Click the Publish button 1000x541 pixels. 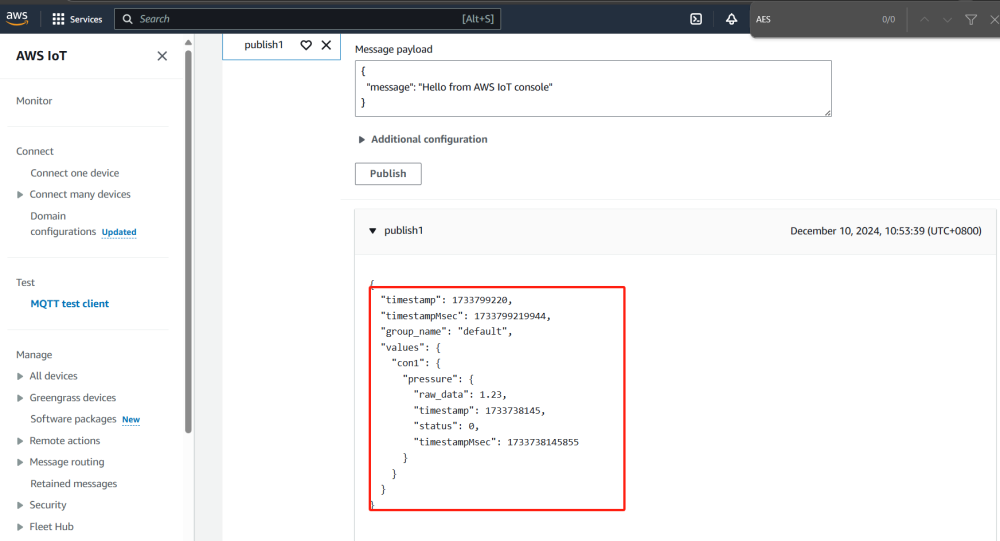coord(388,174)
